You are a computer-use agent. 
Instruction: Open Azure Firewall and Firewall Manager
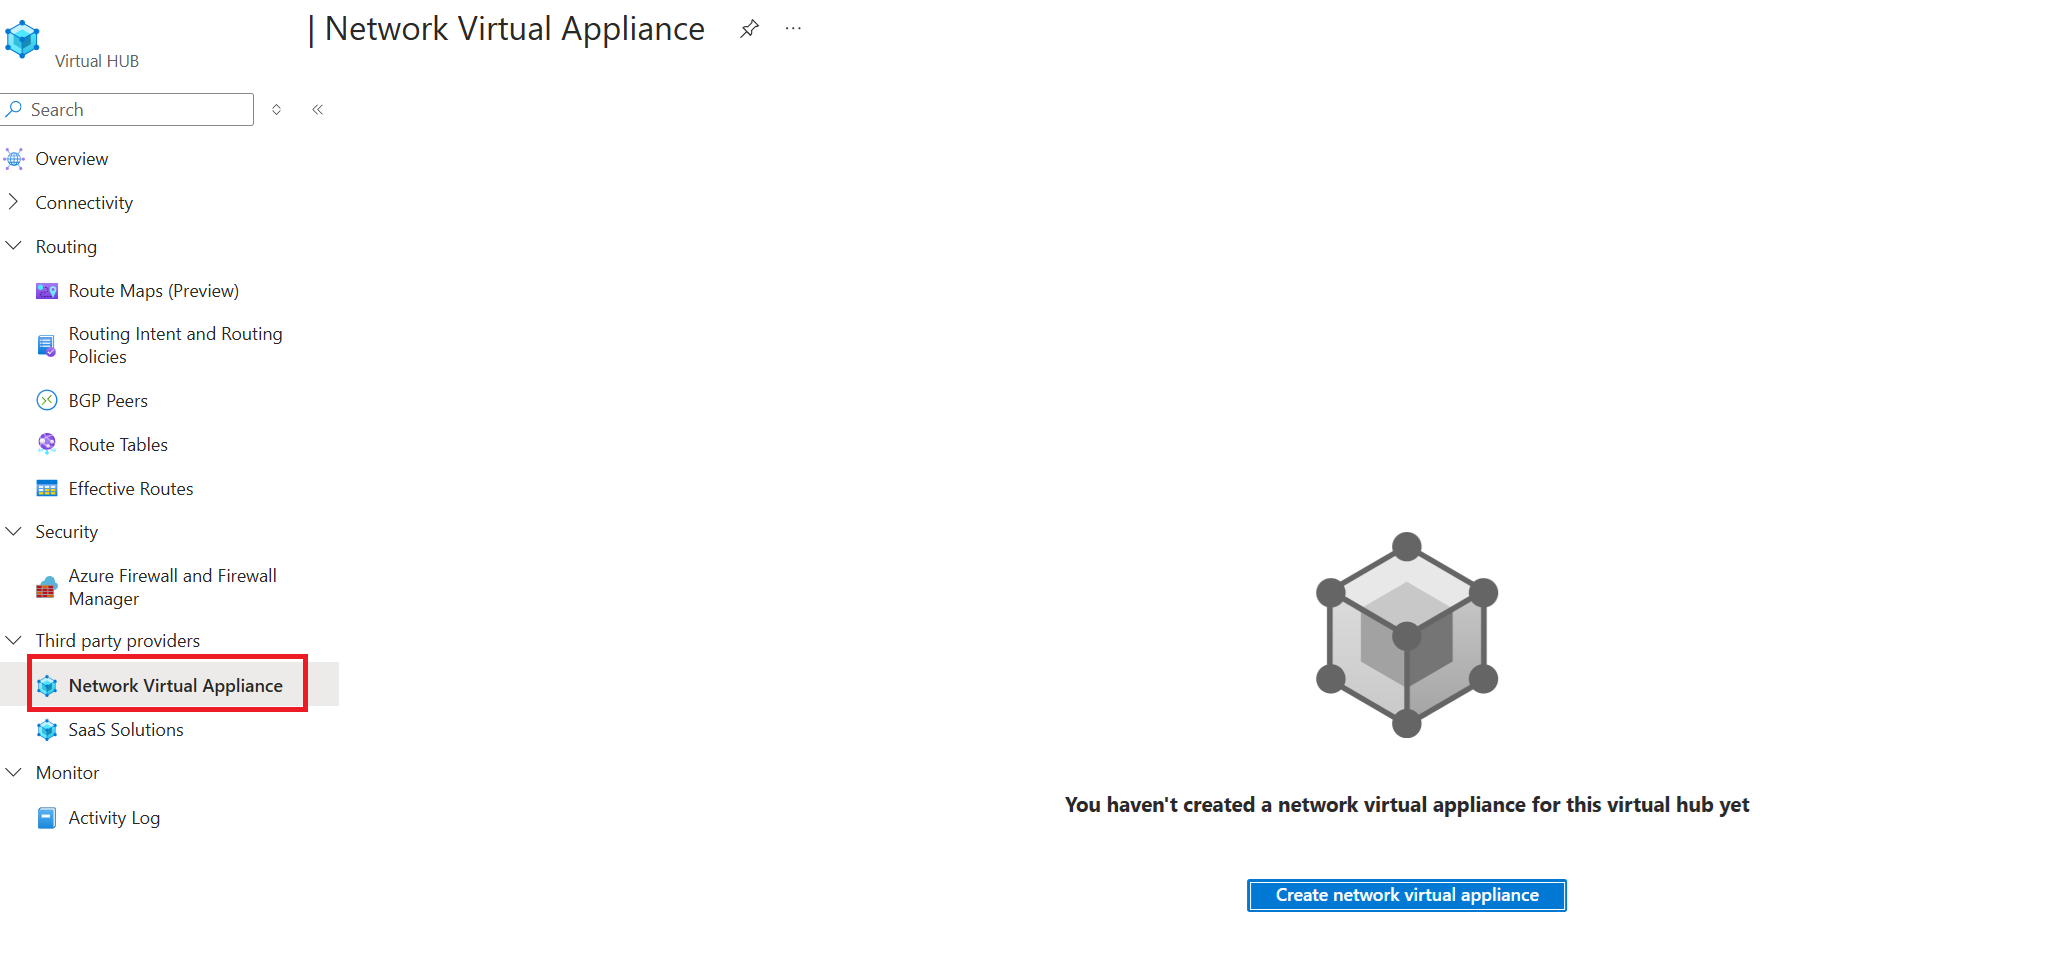pyautogui.click(x=173, y=587)
